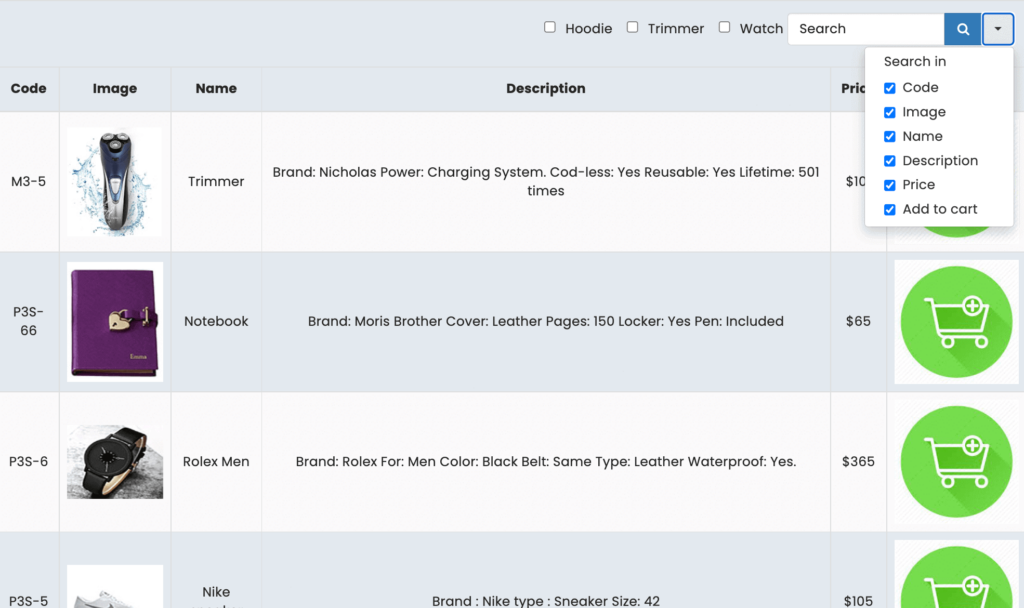
Task: Click the Moris Brother notebook description
Action: [546, 321]
